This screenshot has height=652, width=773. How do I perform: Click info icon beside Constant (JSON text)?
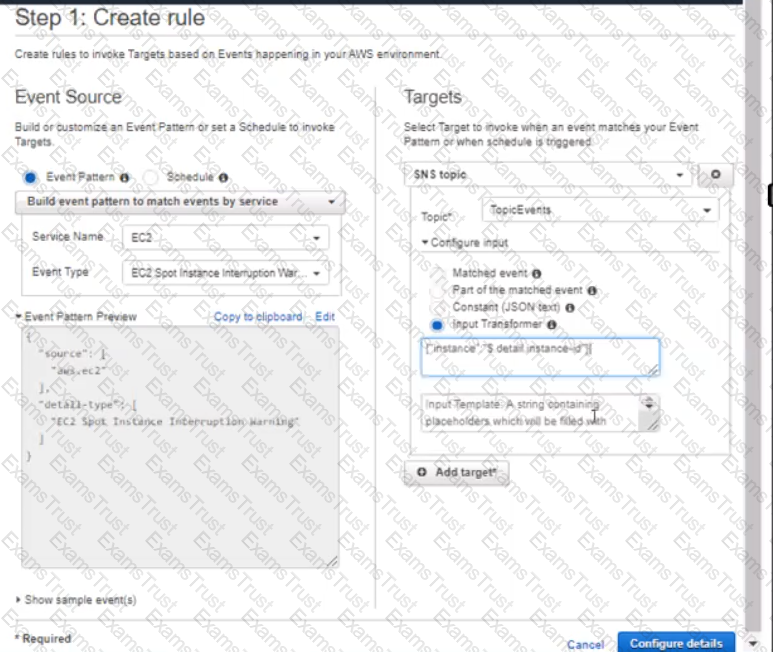pyautogui.click(x=570, y=308)
